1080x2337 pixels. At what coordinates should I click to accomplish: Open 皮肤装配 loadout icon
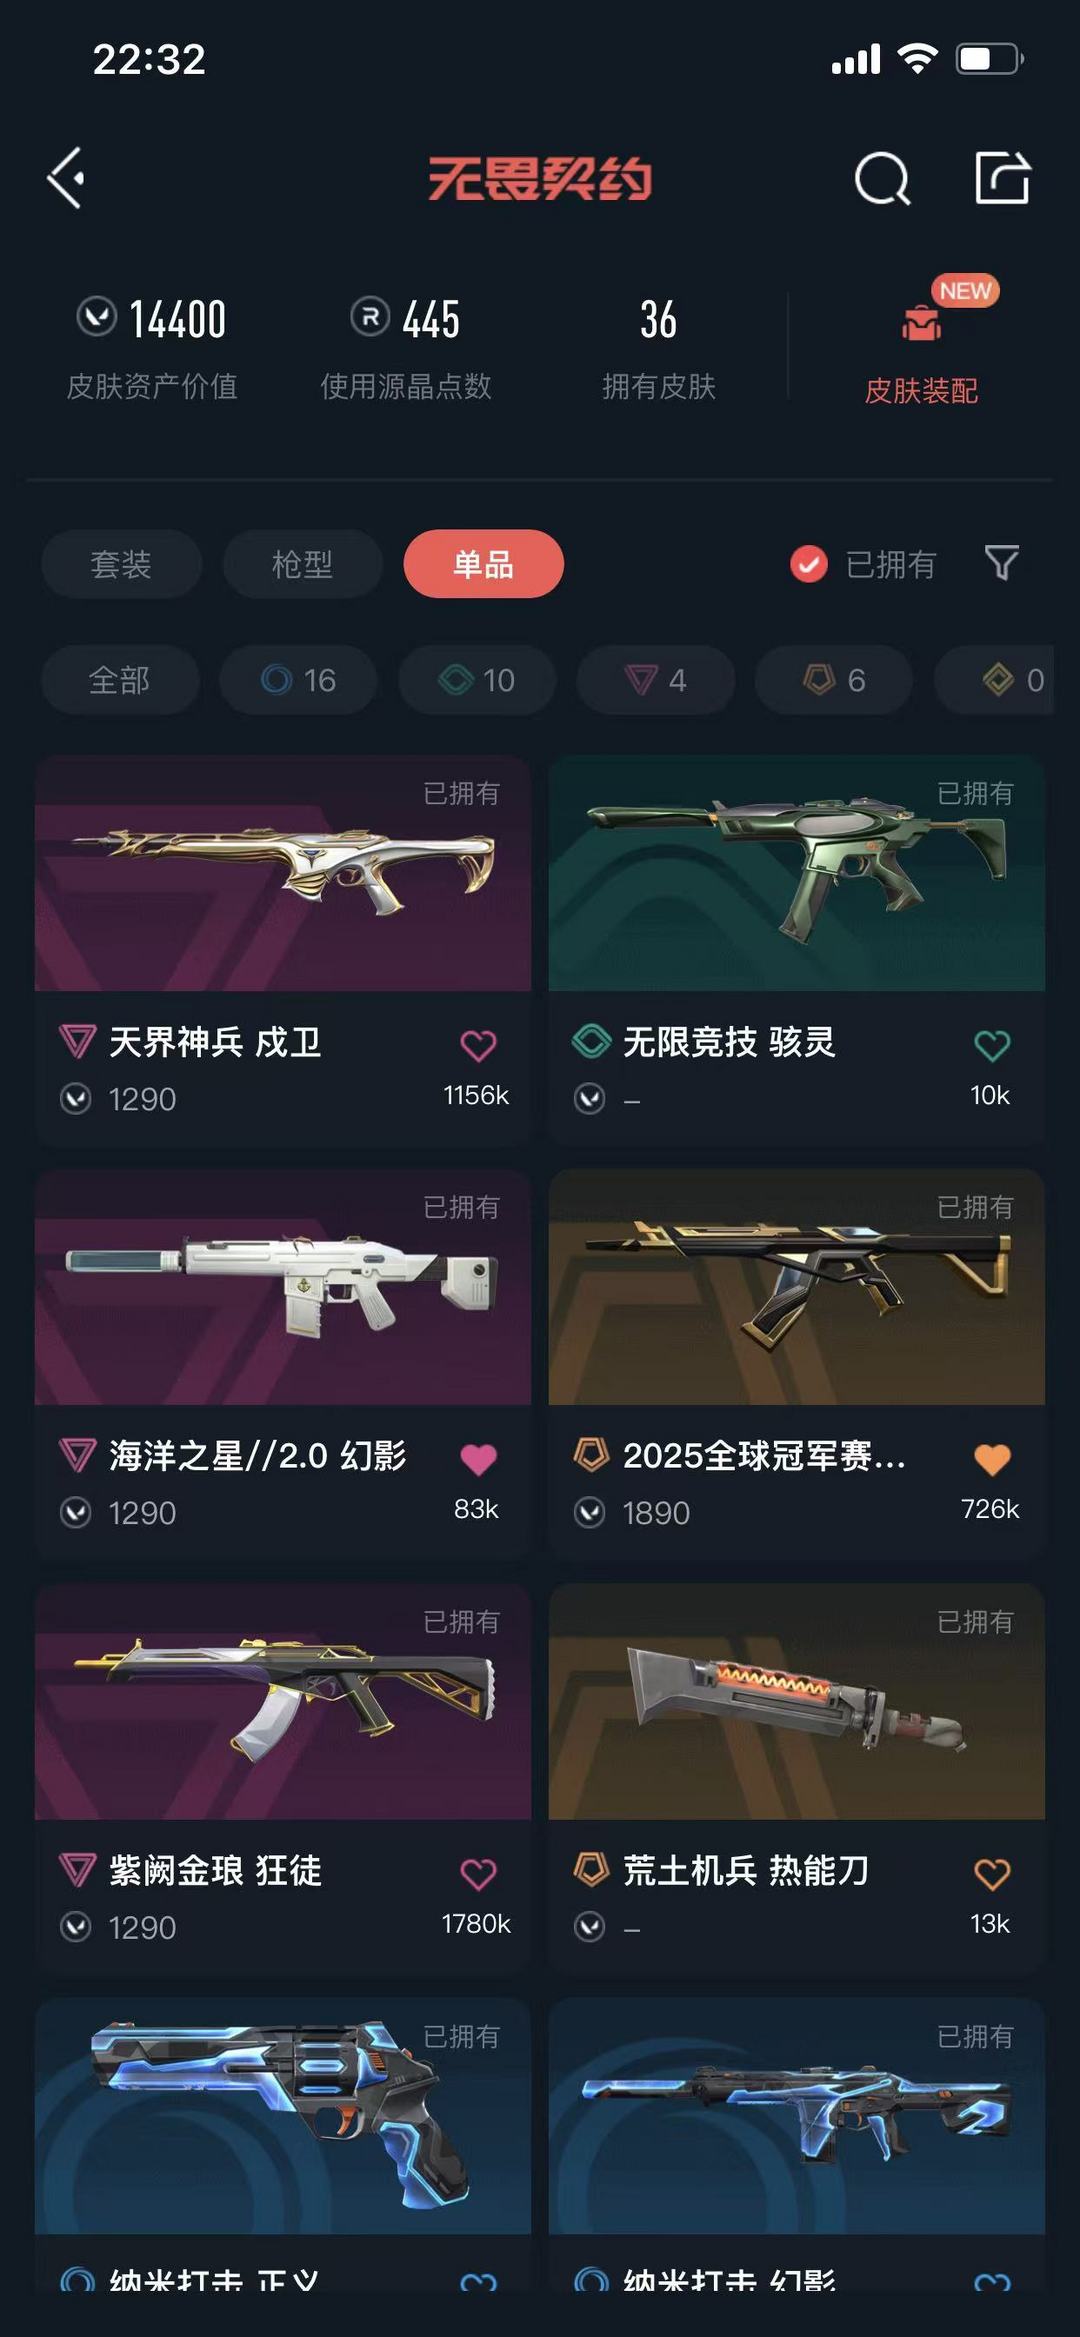(921, 322)
